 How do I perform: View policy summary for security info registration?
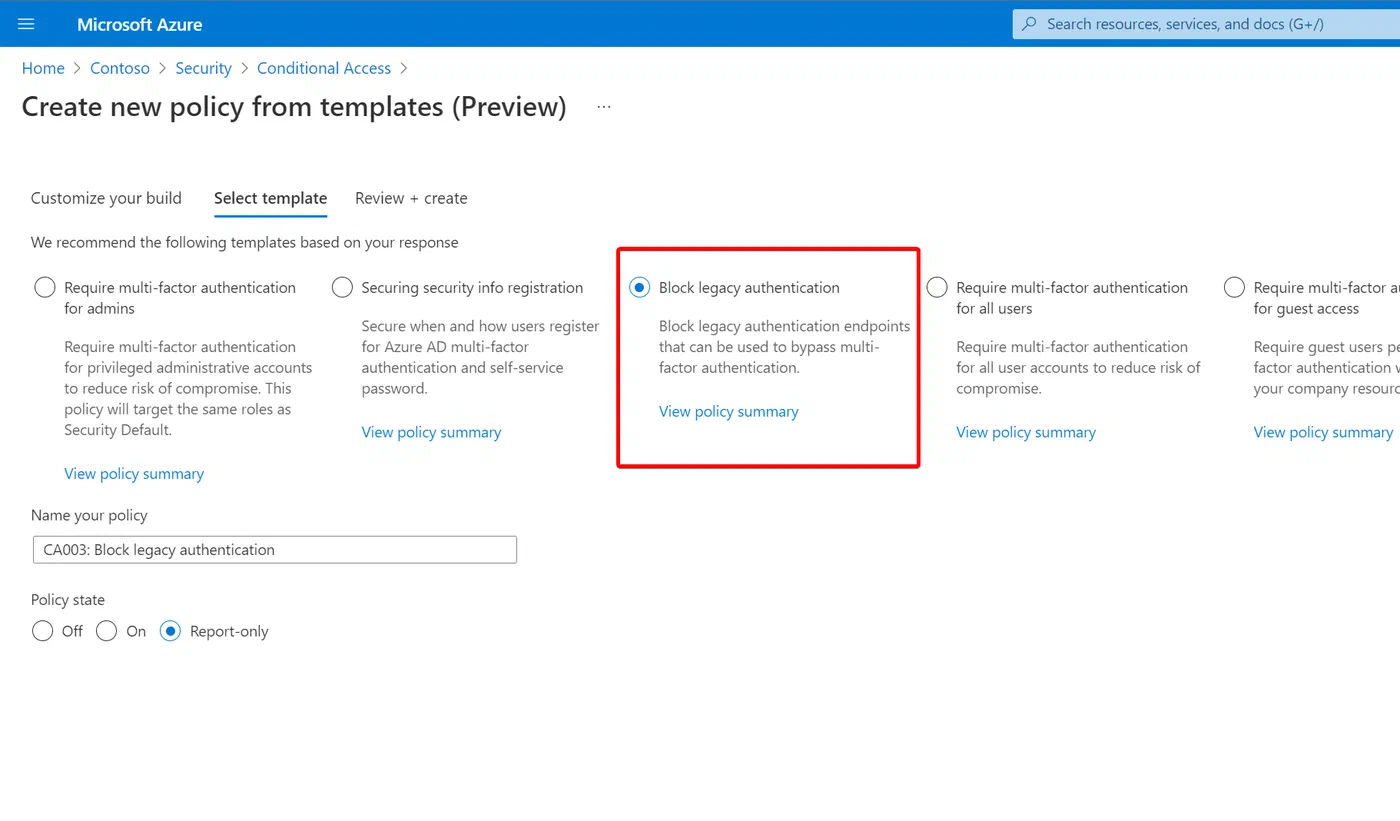point(431,432)
